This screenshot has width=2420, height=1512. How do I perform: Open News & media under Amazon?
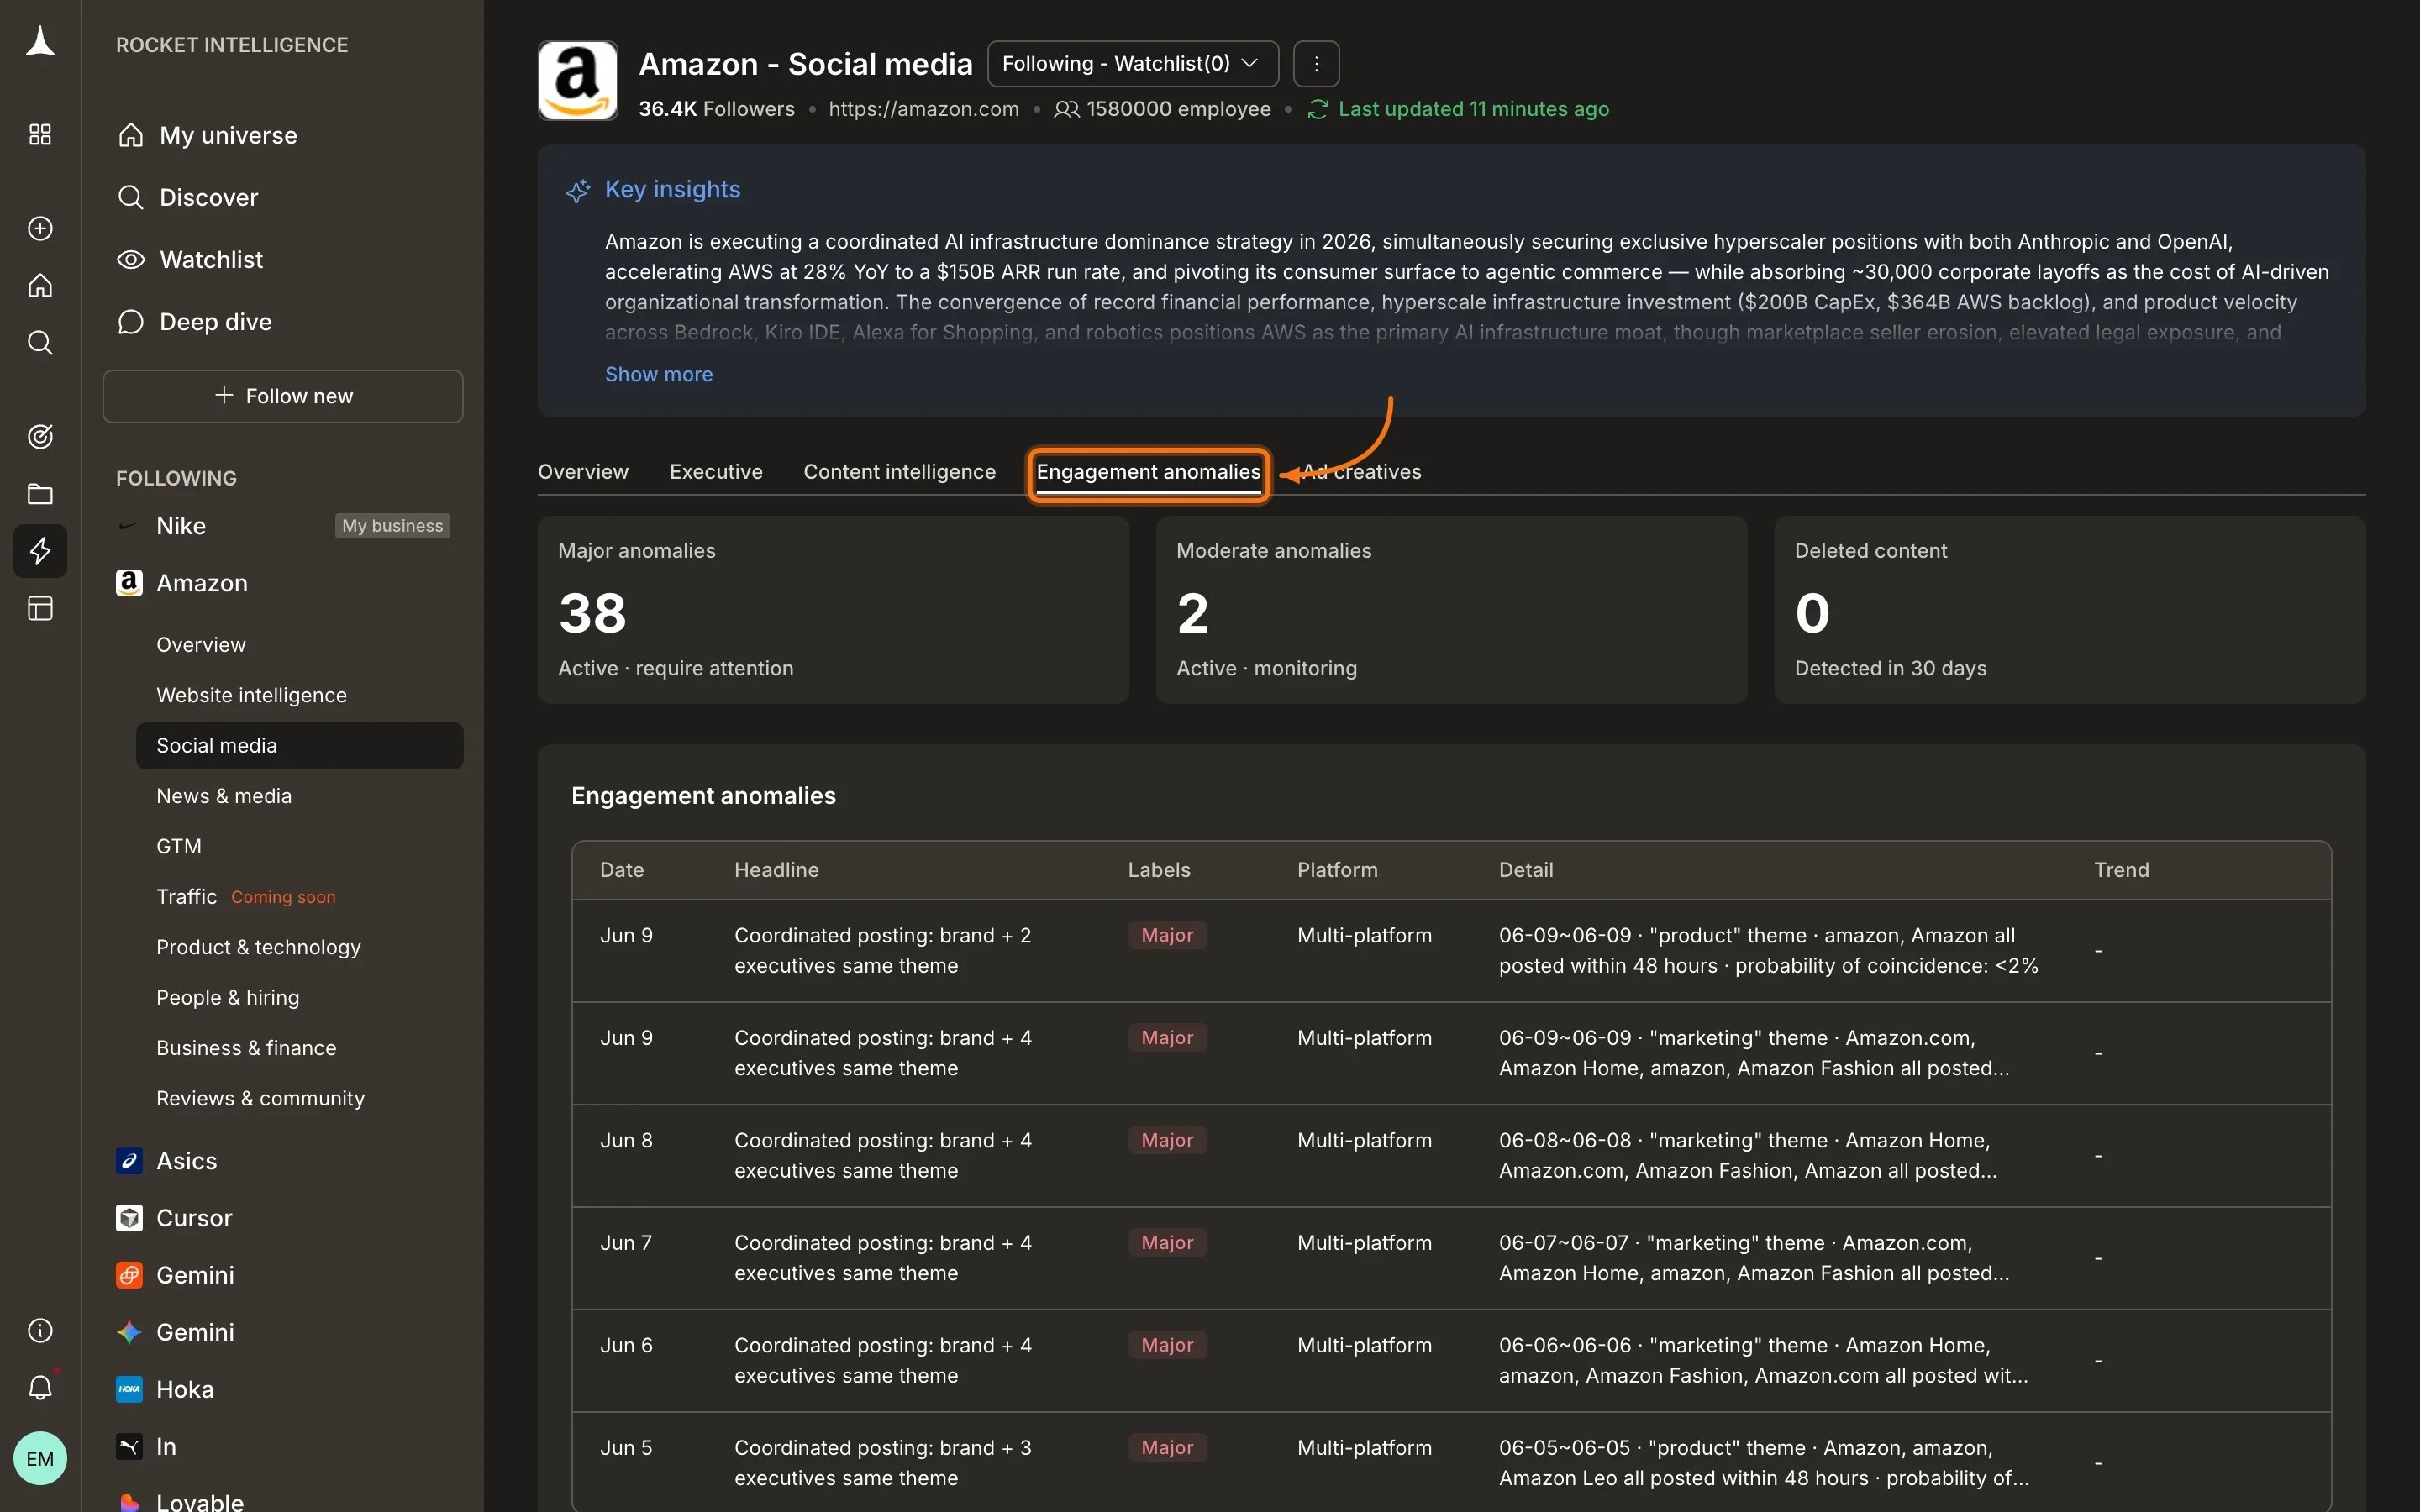point(224,796)
